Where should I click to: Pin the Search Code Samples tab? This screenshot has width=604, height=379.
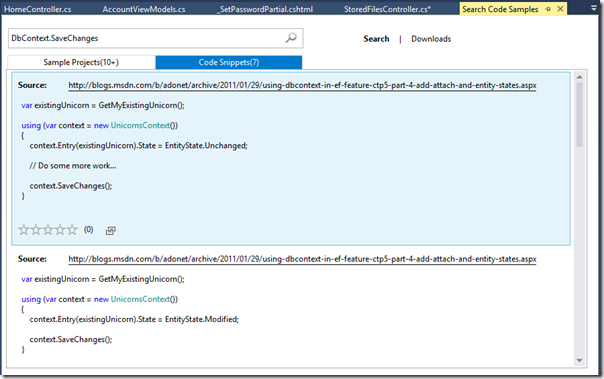(x=548, y=9)
